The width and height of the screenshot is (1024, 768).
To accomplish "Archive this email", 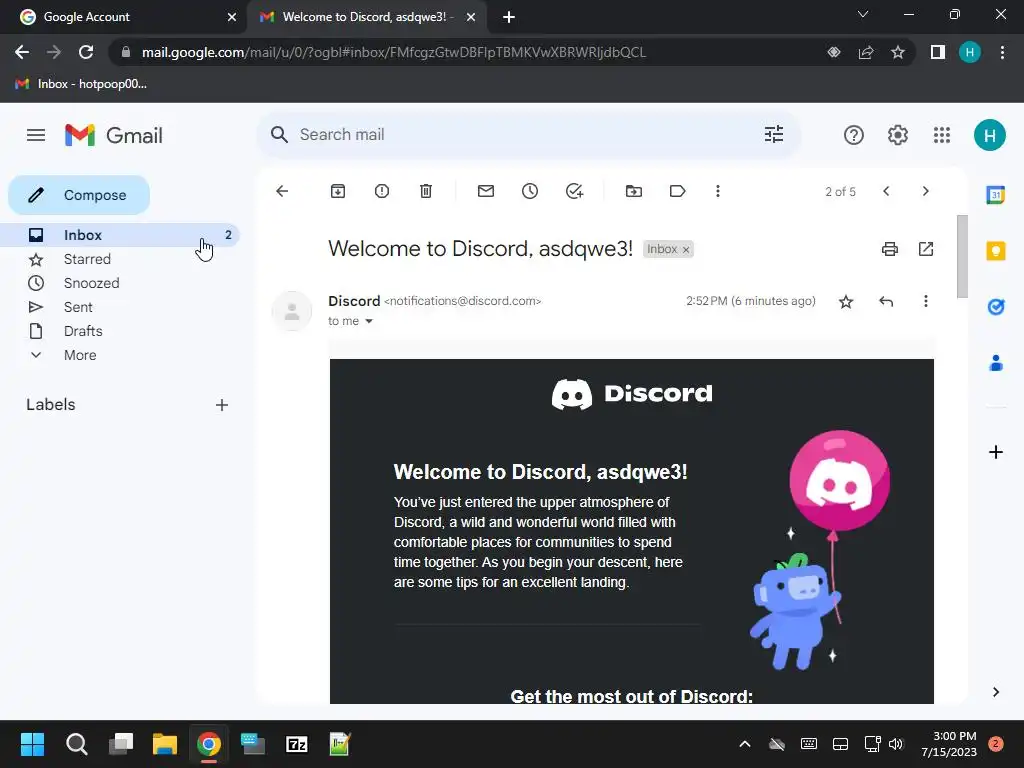I will [338, 191].
